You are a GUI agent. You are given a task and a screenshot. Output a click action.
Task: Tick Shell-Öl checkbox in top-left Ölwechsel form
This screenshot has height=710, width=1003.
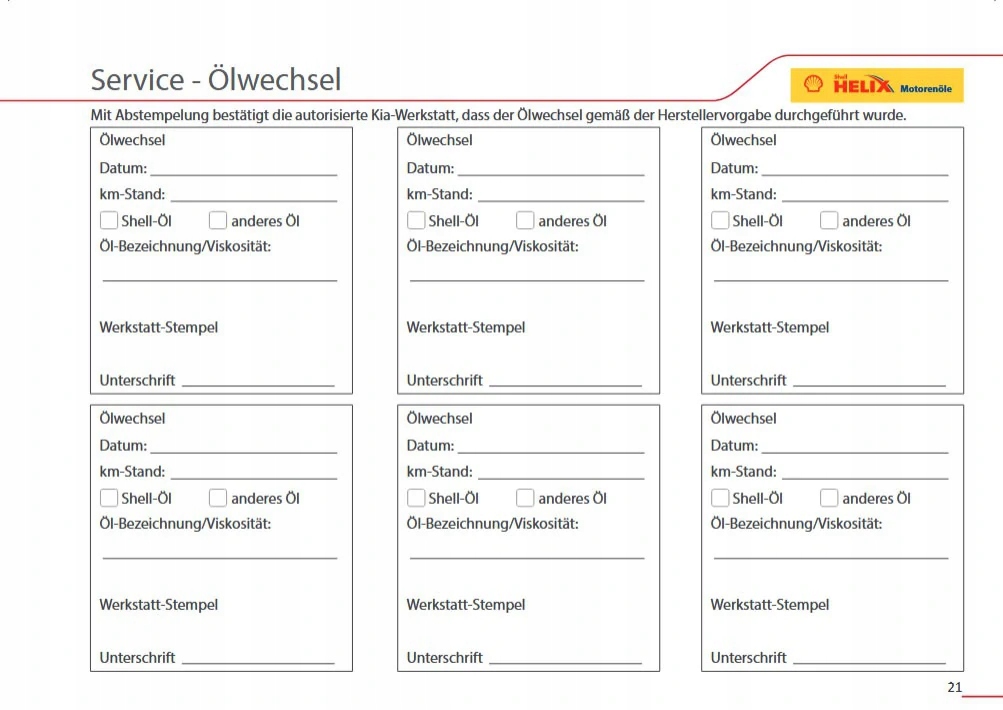click(x=109, y=220)
